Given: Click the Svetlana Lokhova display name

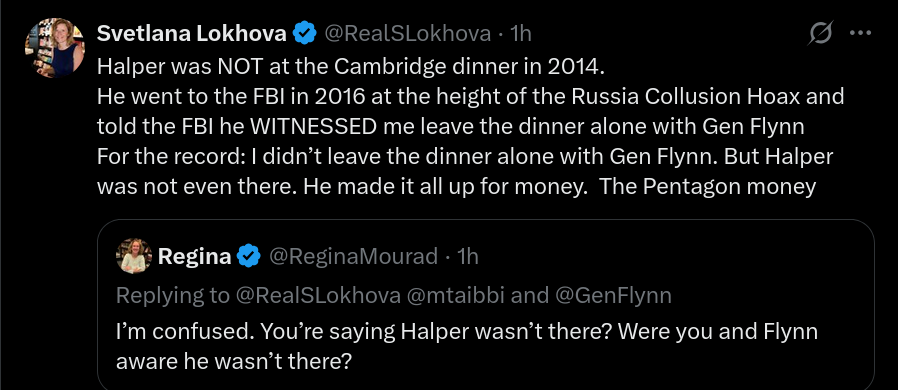Looking at the screenshot, I should click(191, 34).
